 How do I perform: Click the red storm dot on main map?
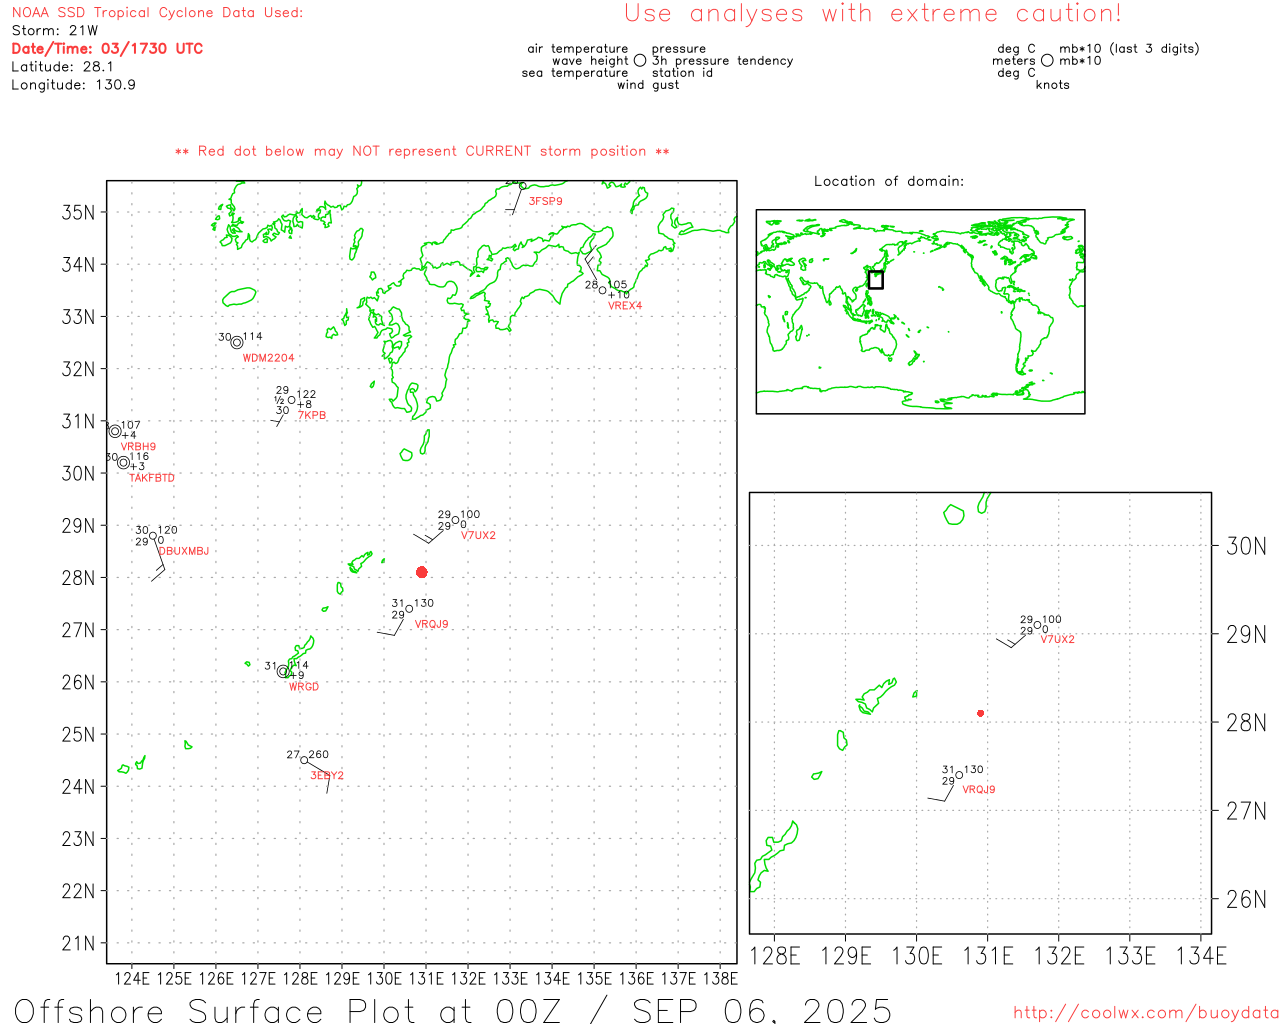click(422, 572)
